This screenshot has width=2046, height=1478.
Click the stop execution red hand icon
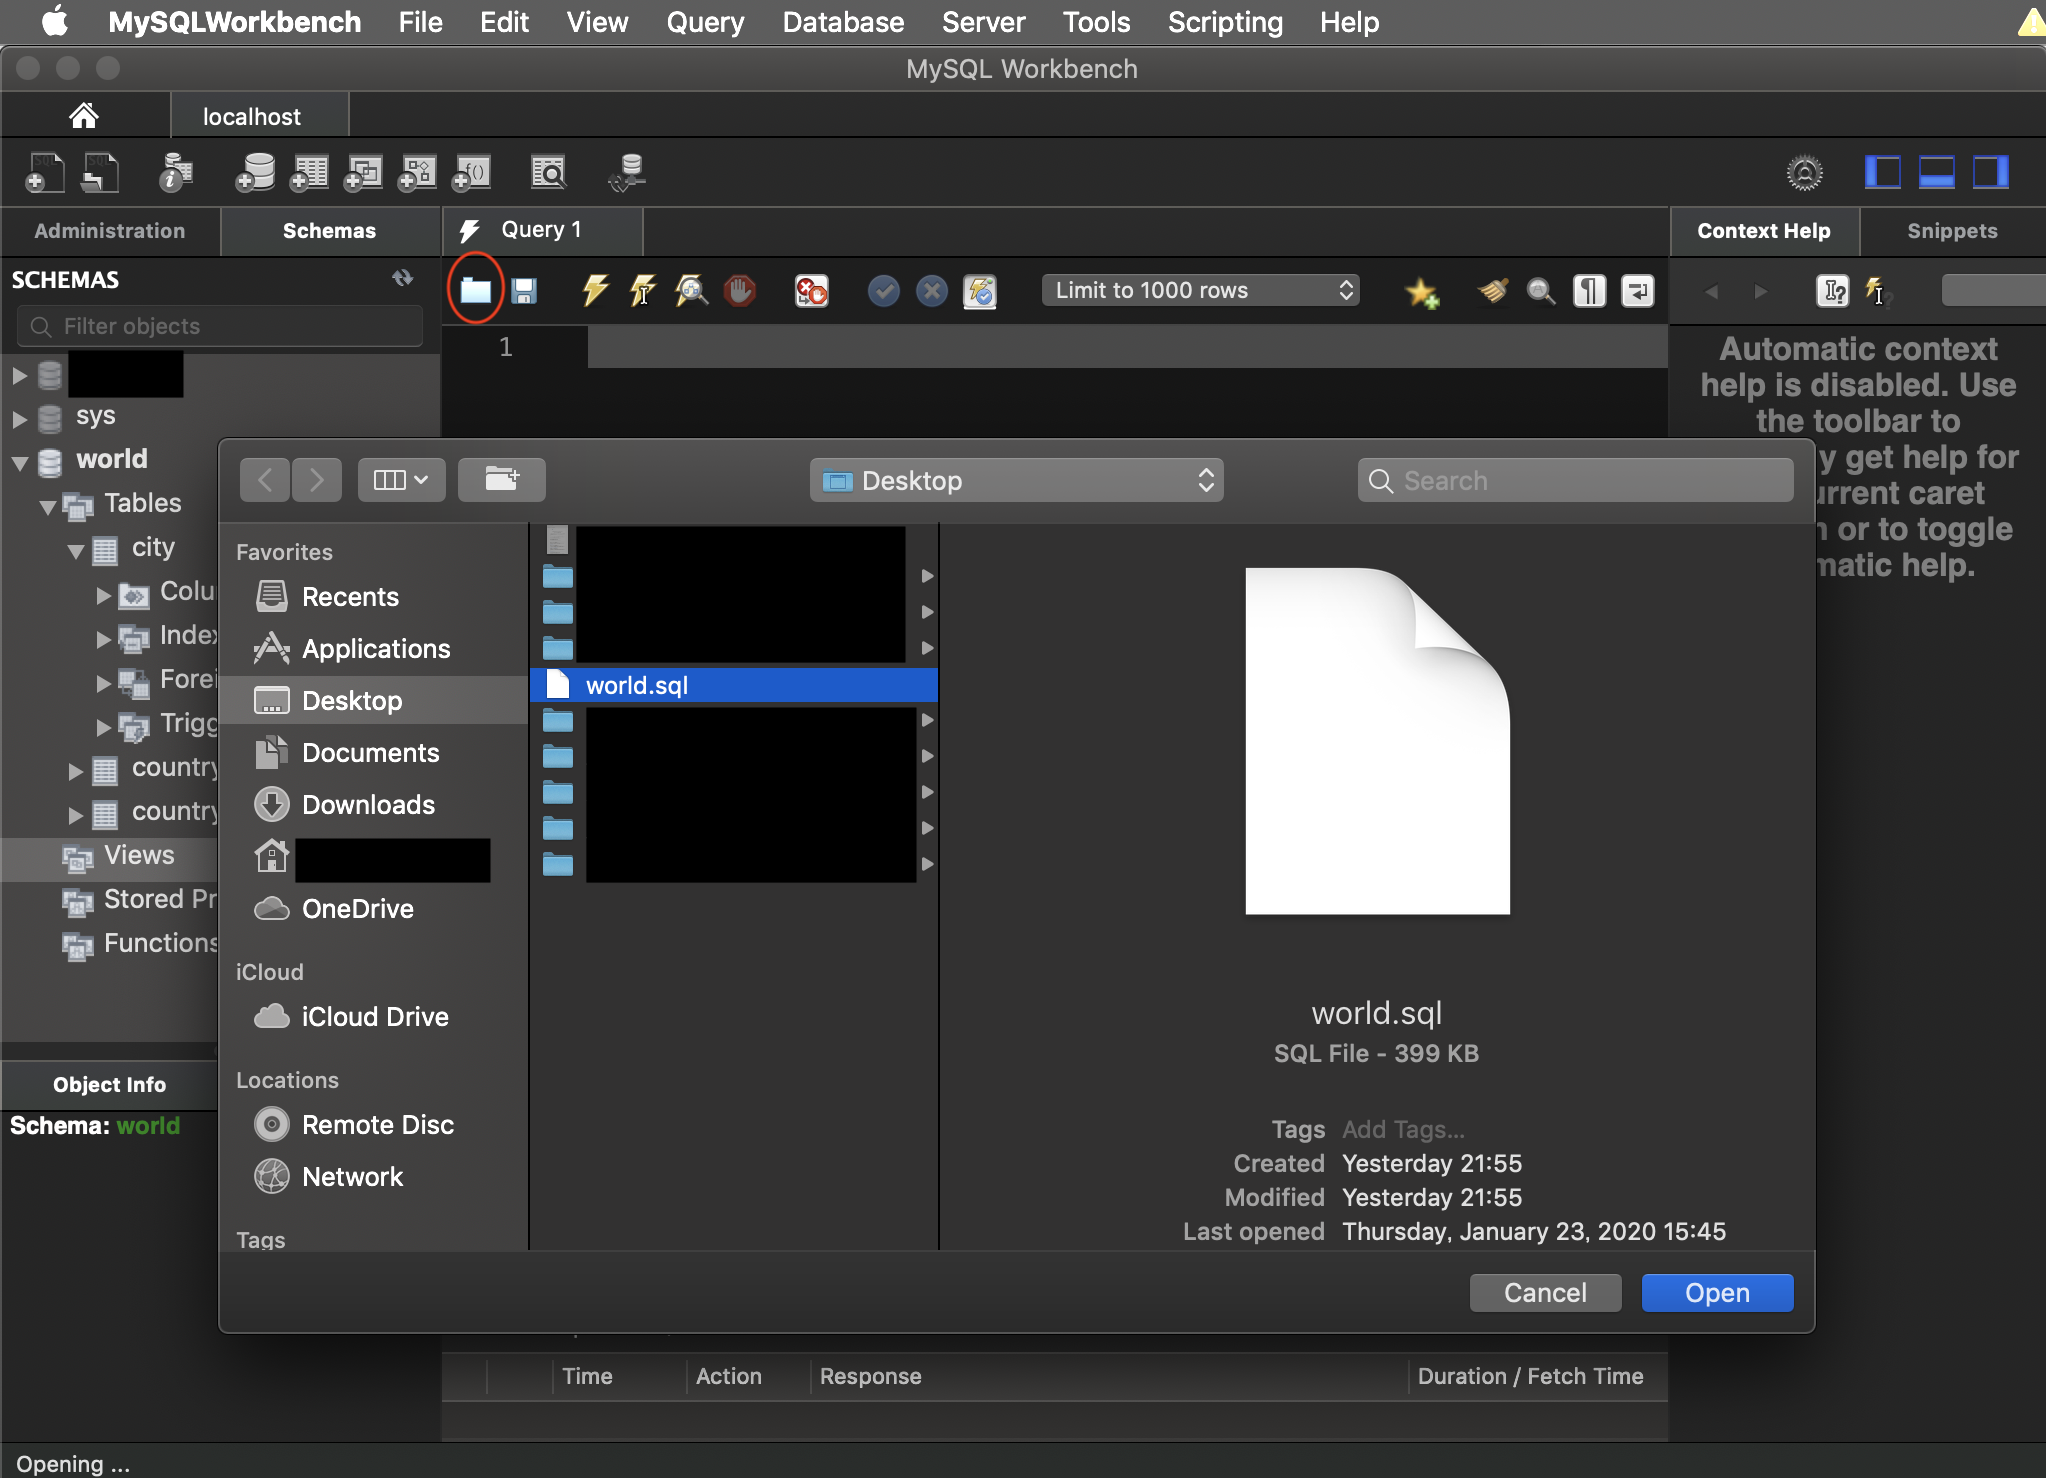pyautogui.click(x=740, y=291)
